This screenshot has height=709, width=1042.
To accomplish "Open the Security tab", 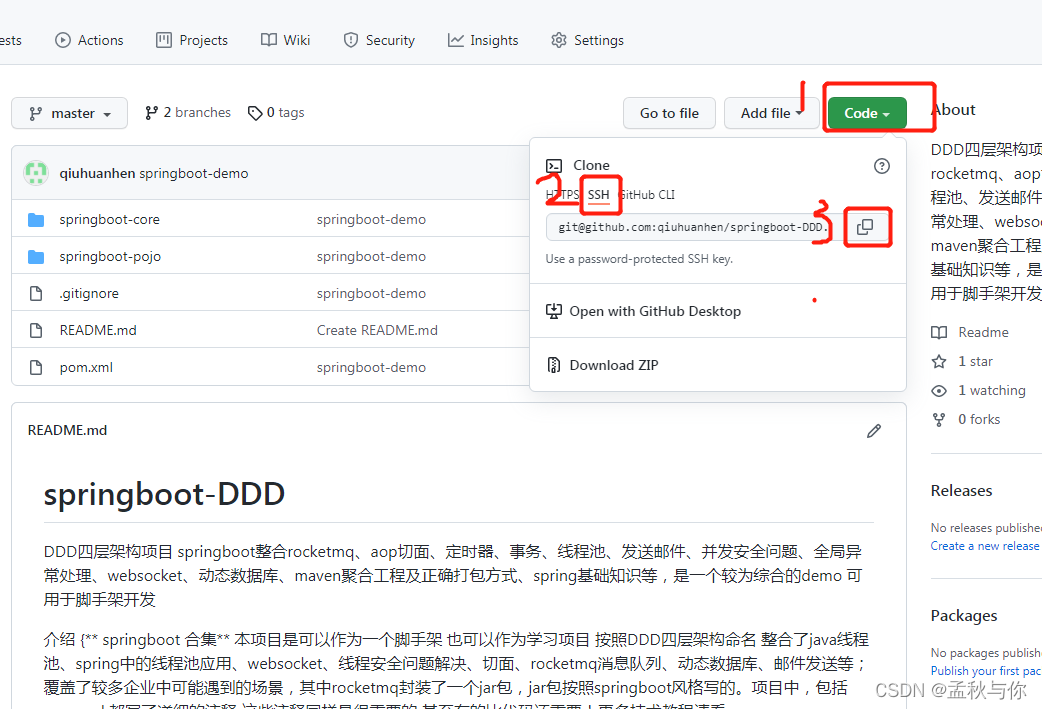I will pyautogui.click(x=379, y=40).
